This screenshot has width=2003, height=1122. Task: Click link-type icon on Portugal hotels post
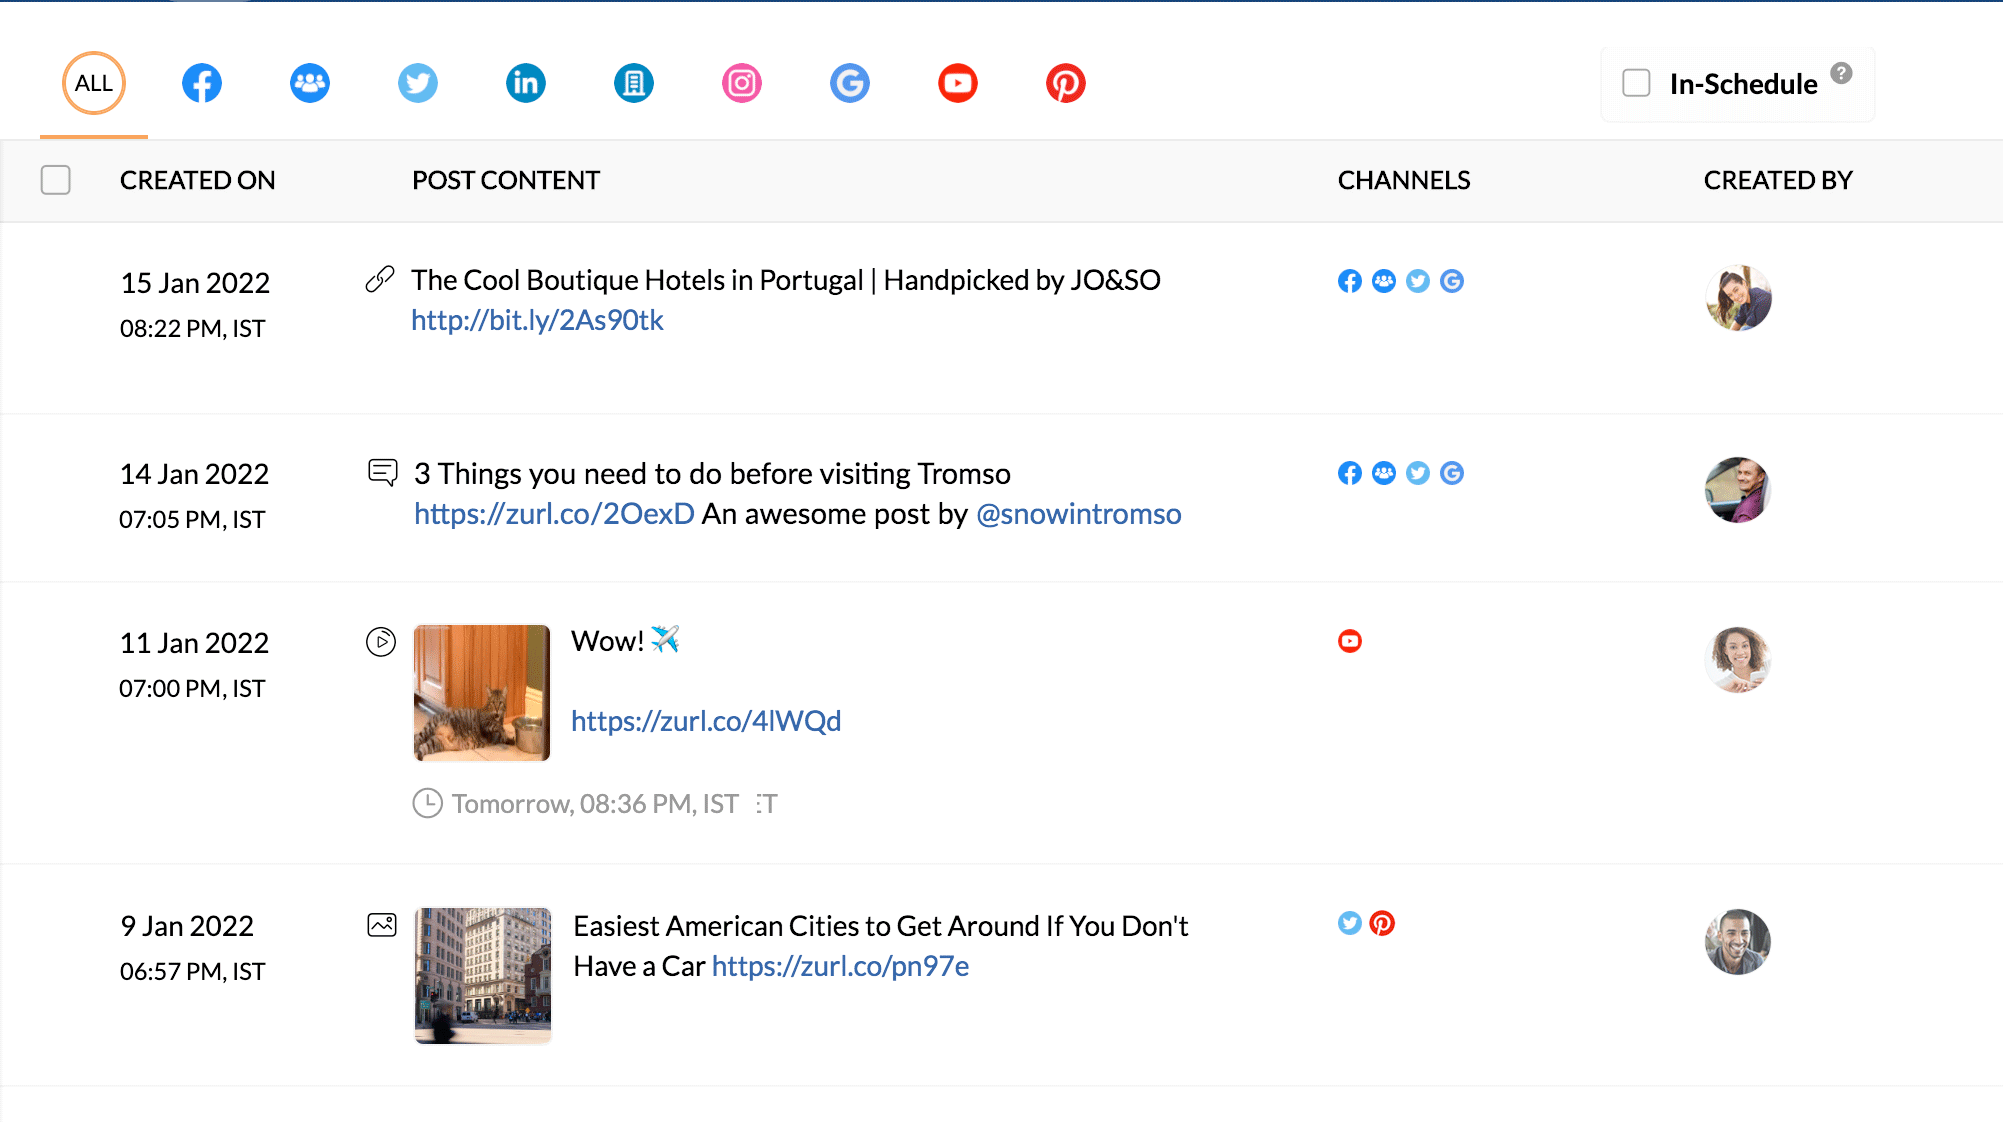380,279
